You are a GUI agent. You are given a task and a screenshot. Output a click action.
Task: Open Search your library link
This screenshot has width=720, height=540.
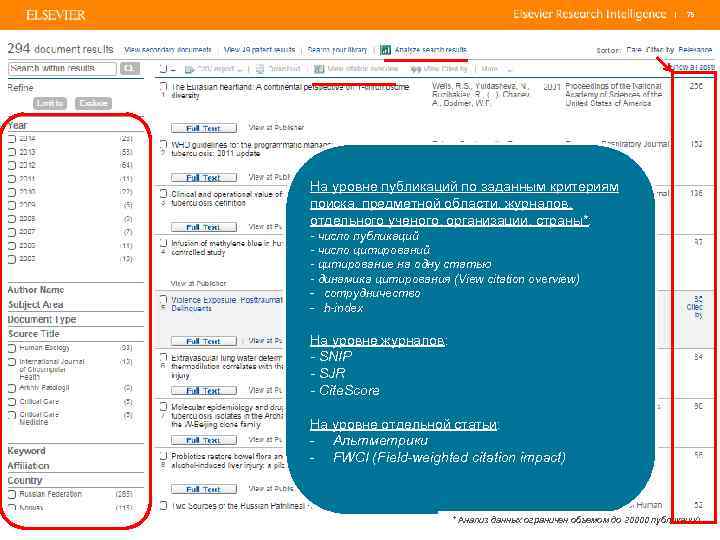point(337,50)
